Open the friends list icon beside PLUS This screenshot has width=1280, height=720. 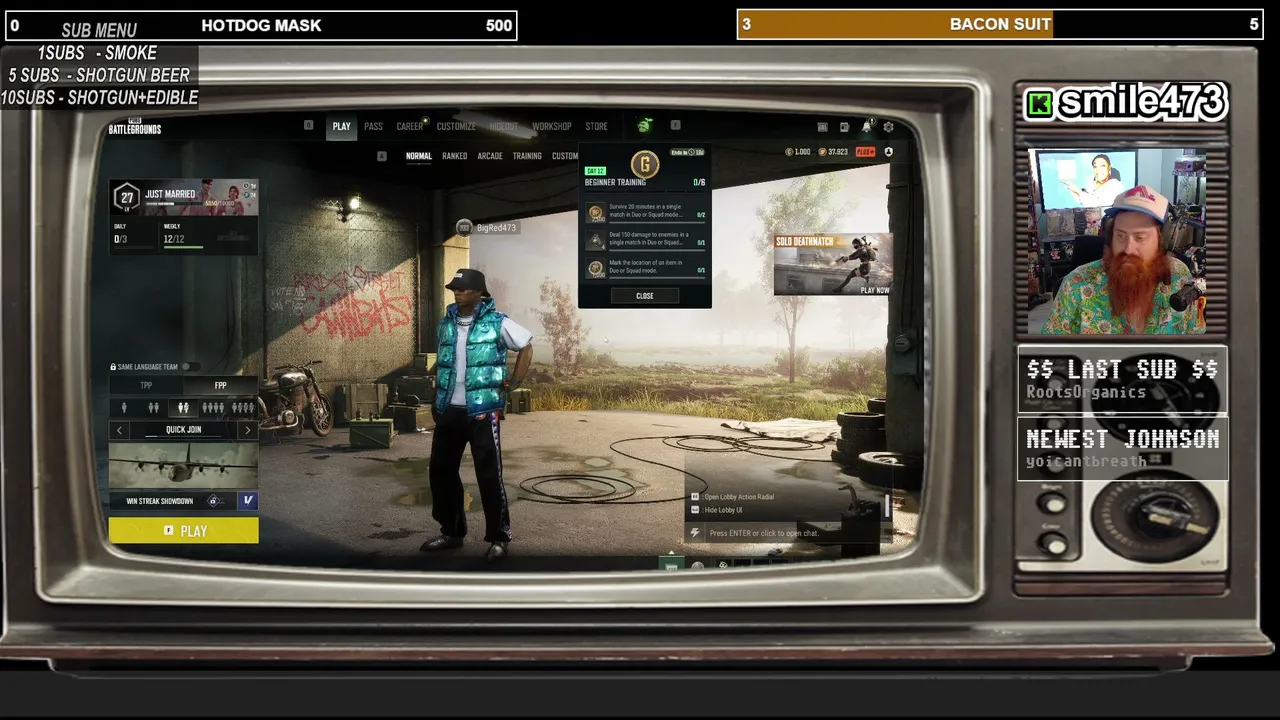click(888, 152)
